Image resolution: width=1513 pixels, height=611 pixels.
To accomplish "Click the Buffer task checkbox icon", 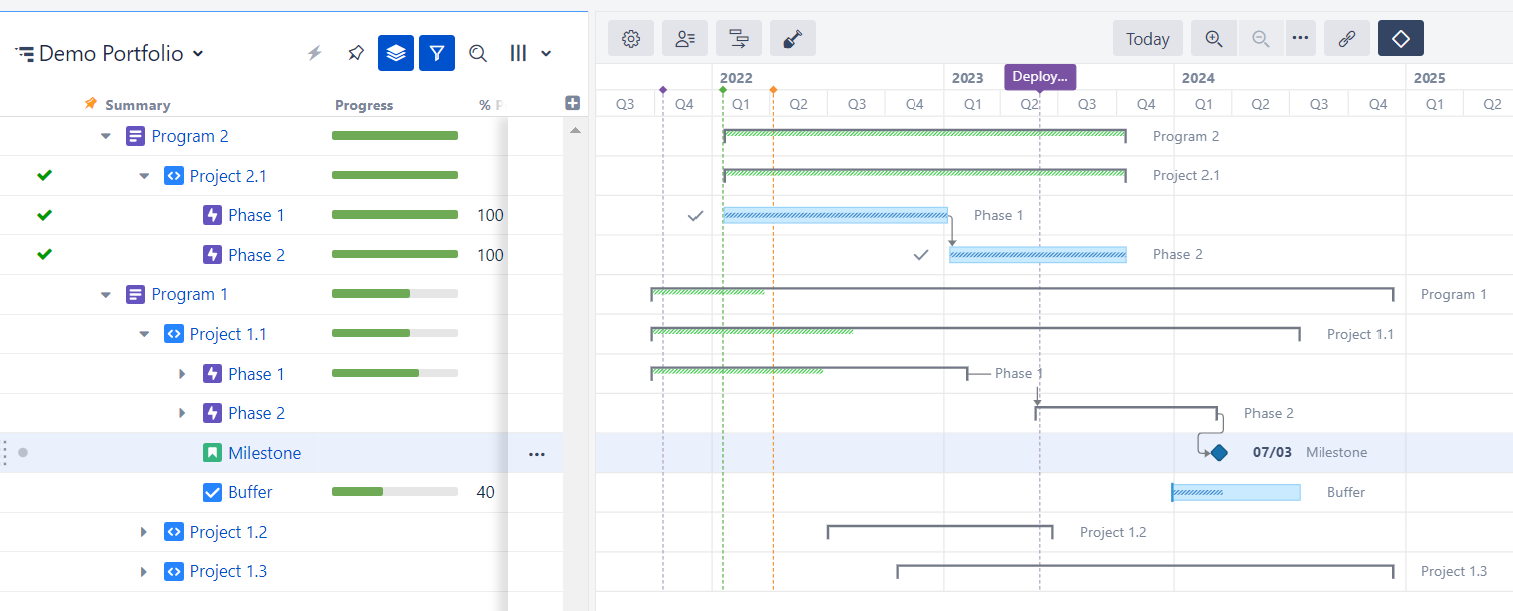I will pos(212,492).
